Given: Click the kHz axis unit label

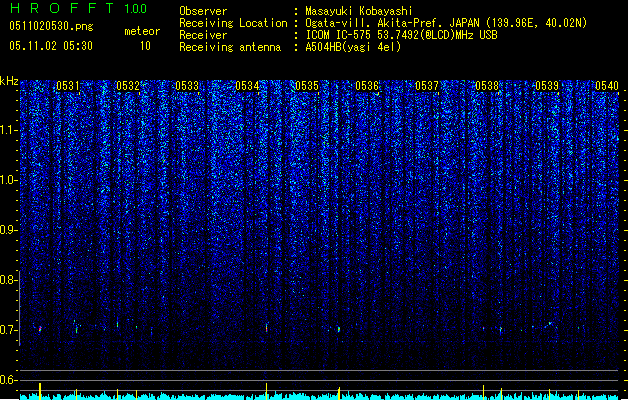Looking at the screenshot, I should coord(9,81).
